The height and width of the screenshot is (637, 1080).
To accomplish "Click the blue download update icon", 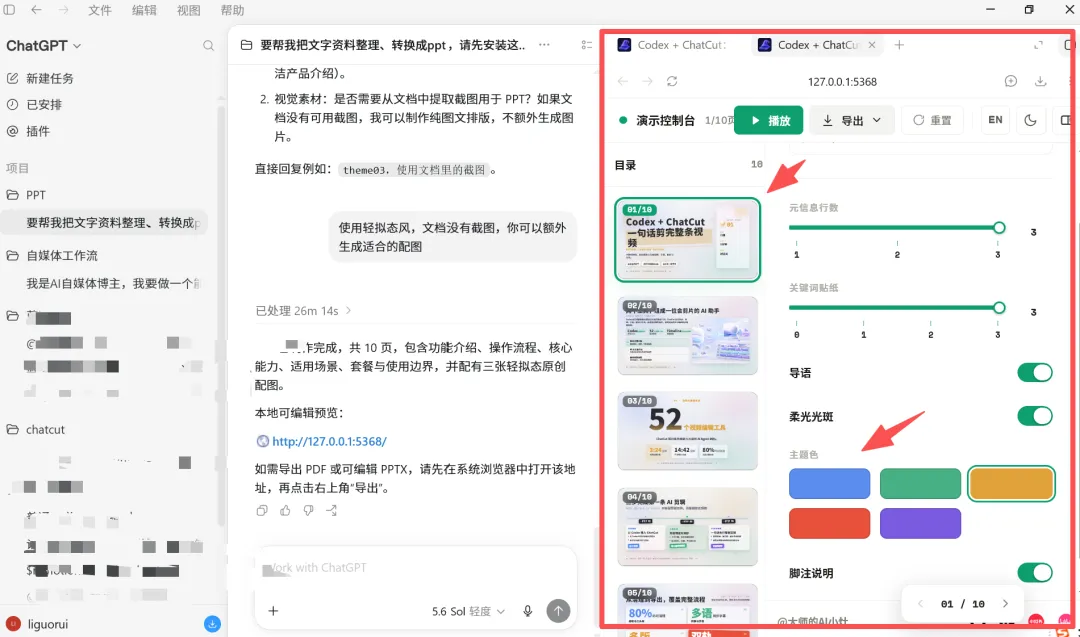I will click(212, 624).
